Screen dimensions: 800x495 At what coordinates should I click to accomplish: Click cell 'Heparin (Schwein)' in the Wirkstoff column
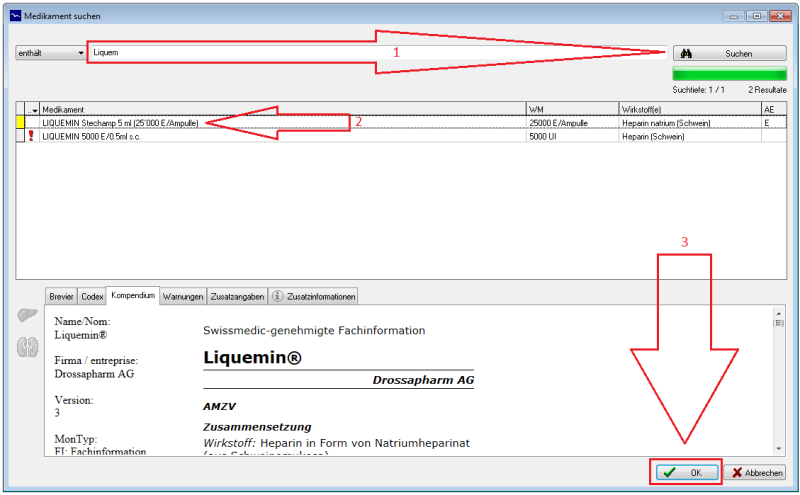[690, 136]
